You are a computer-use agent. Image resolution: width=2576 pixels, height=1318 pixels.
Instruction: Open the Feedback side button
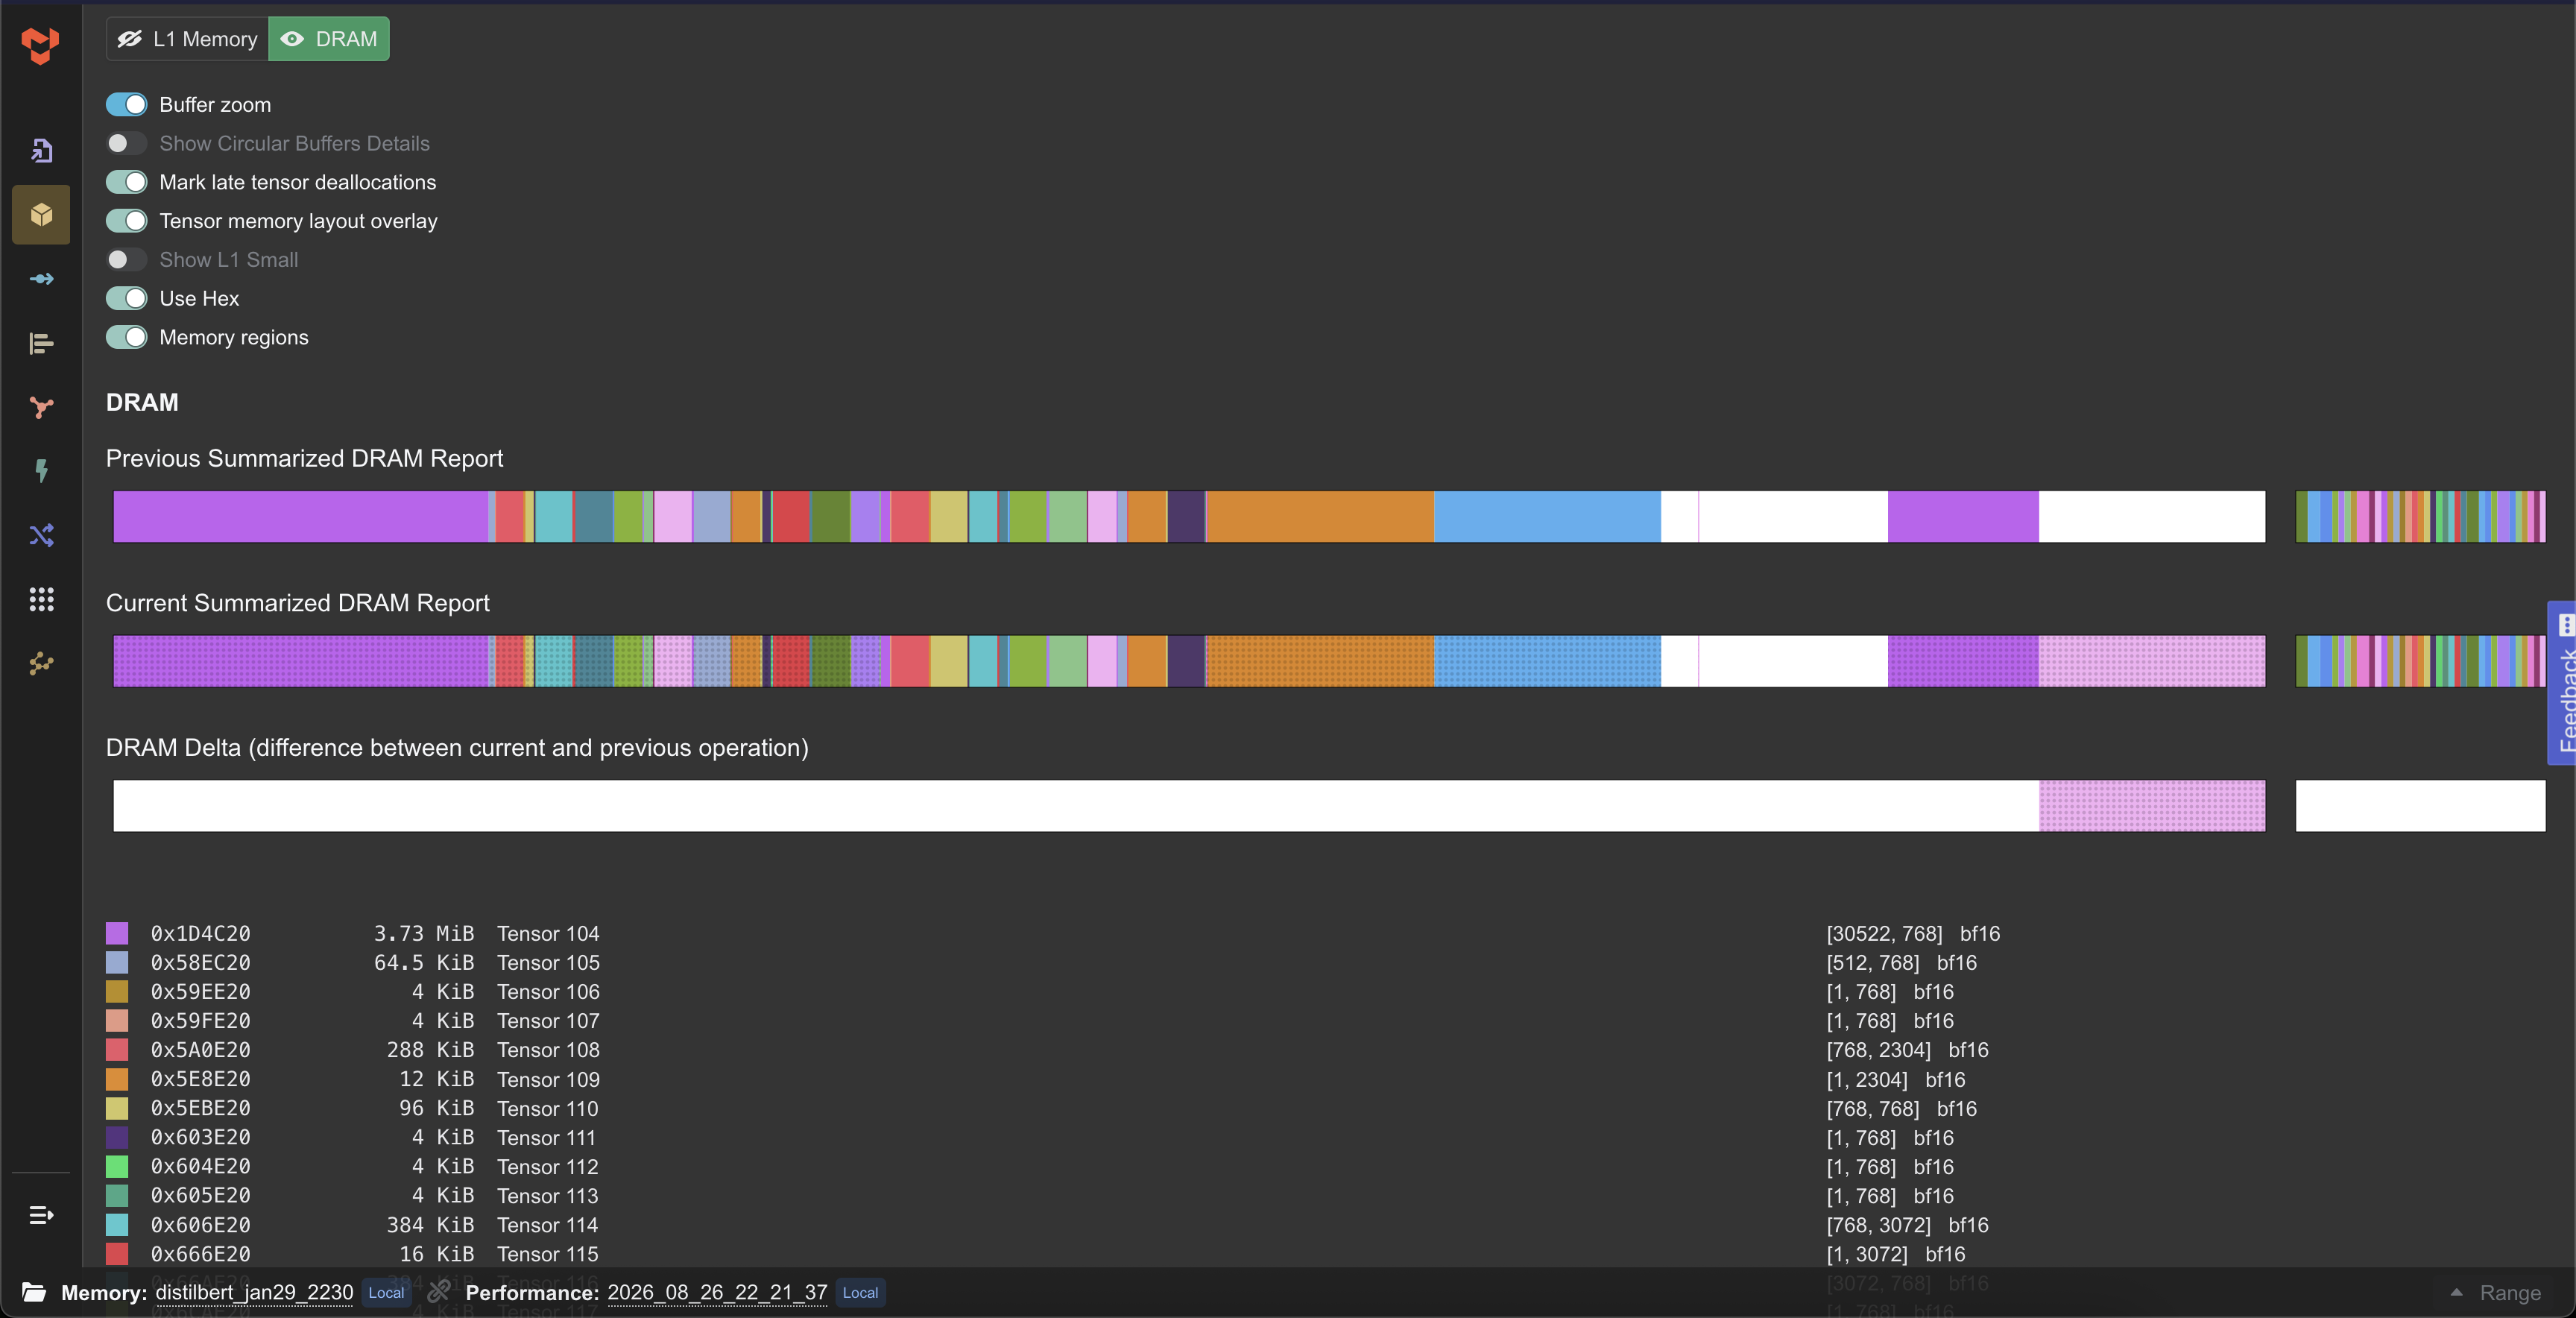pos(2562,683)
